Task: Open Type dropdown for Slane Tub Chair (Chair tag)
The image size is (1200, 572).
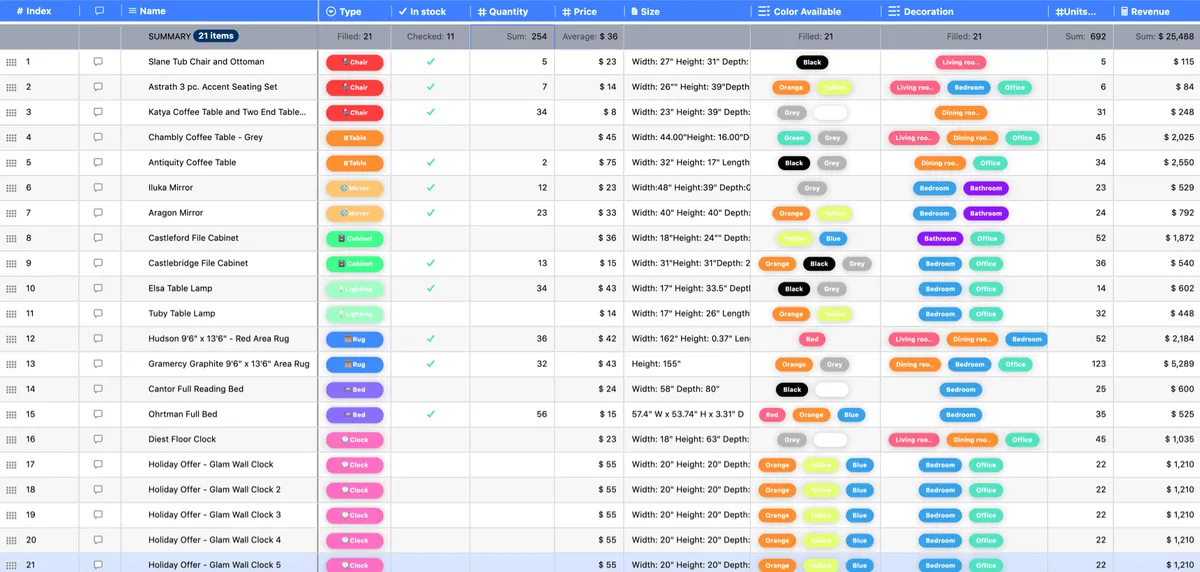Action: click(354, 62)
